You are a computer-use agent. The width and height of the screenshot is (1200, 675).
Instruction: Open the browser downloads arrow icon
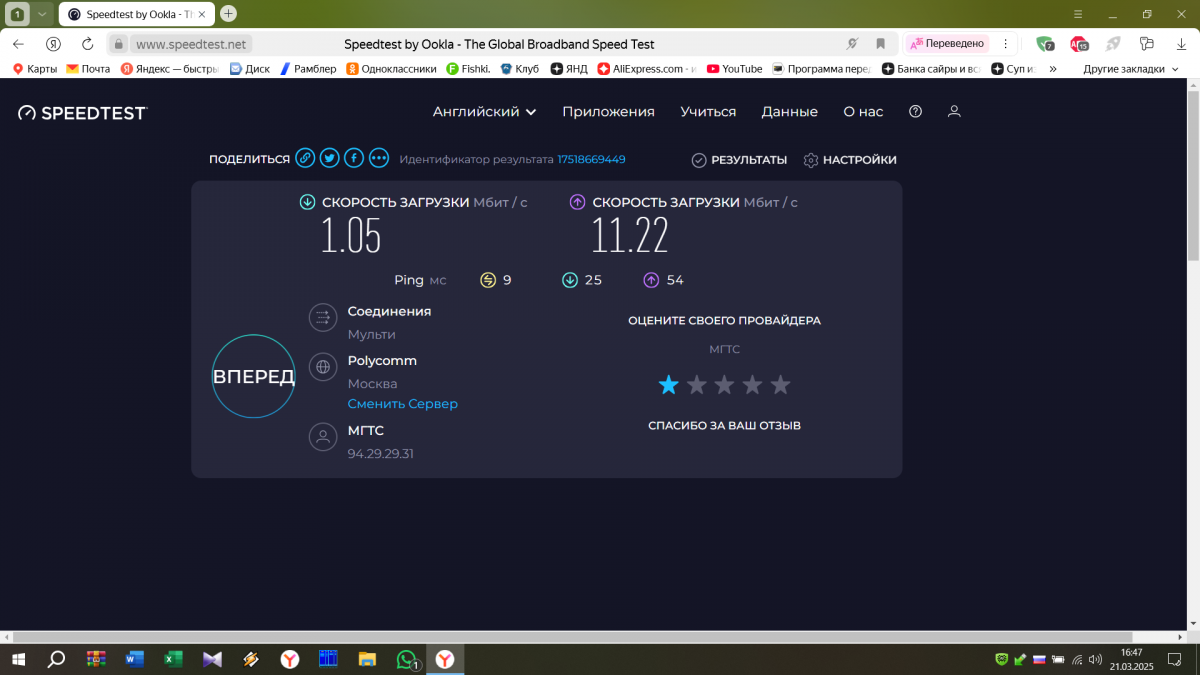1181,44
